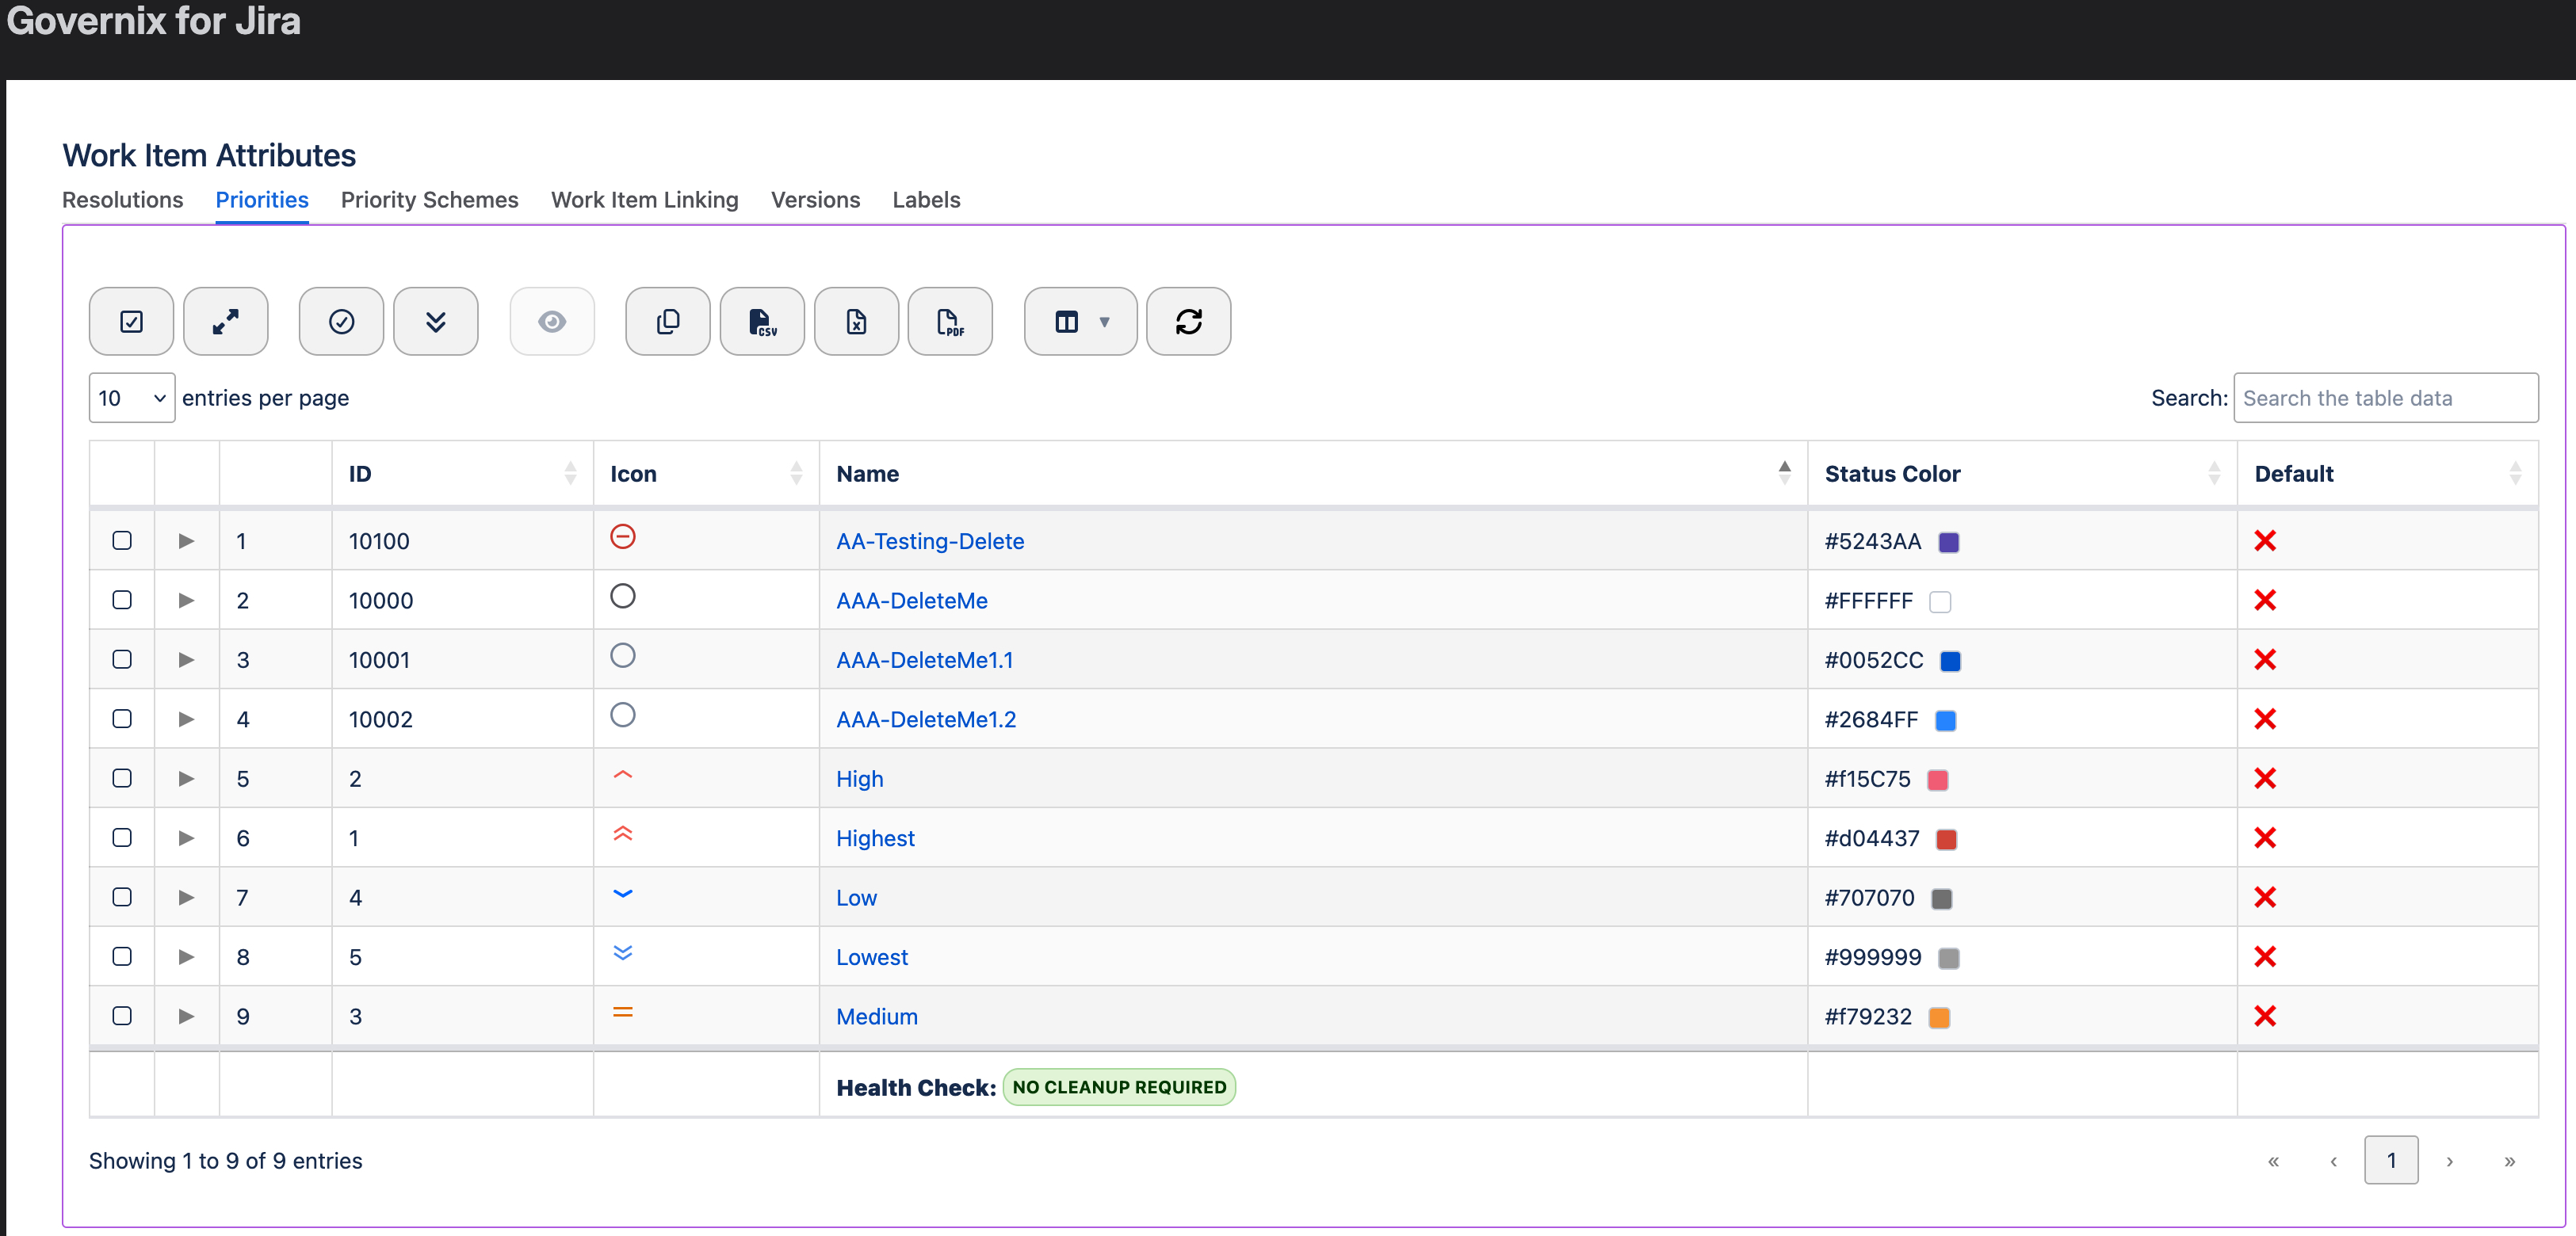Export table as PDF
This screenshot has width=2576, height=1236.
click(x=950, y=321)
